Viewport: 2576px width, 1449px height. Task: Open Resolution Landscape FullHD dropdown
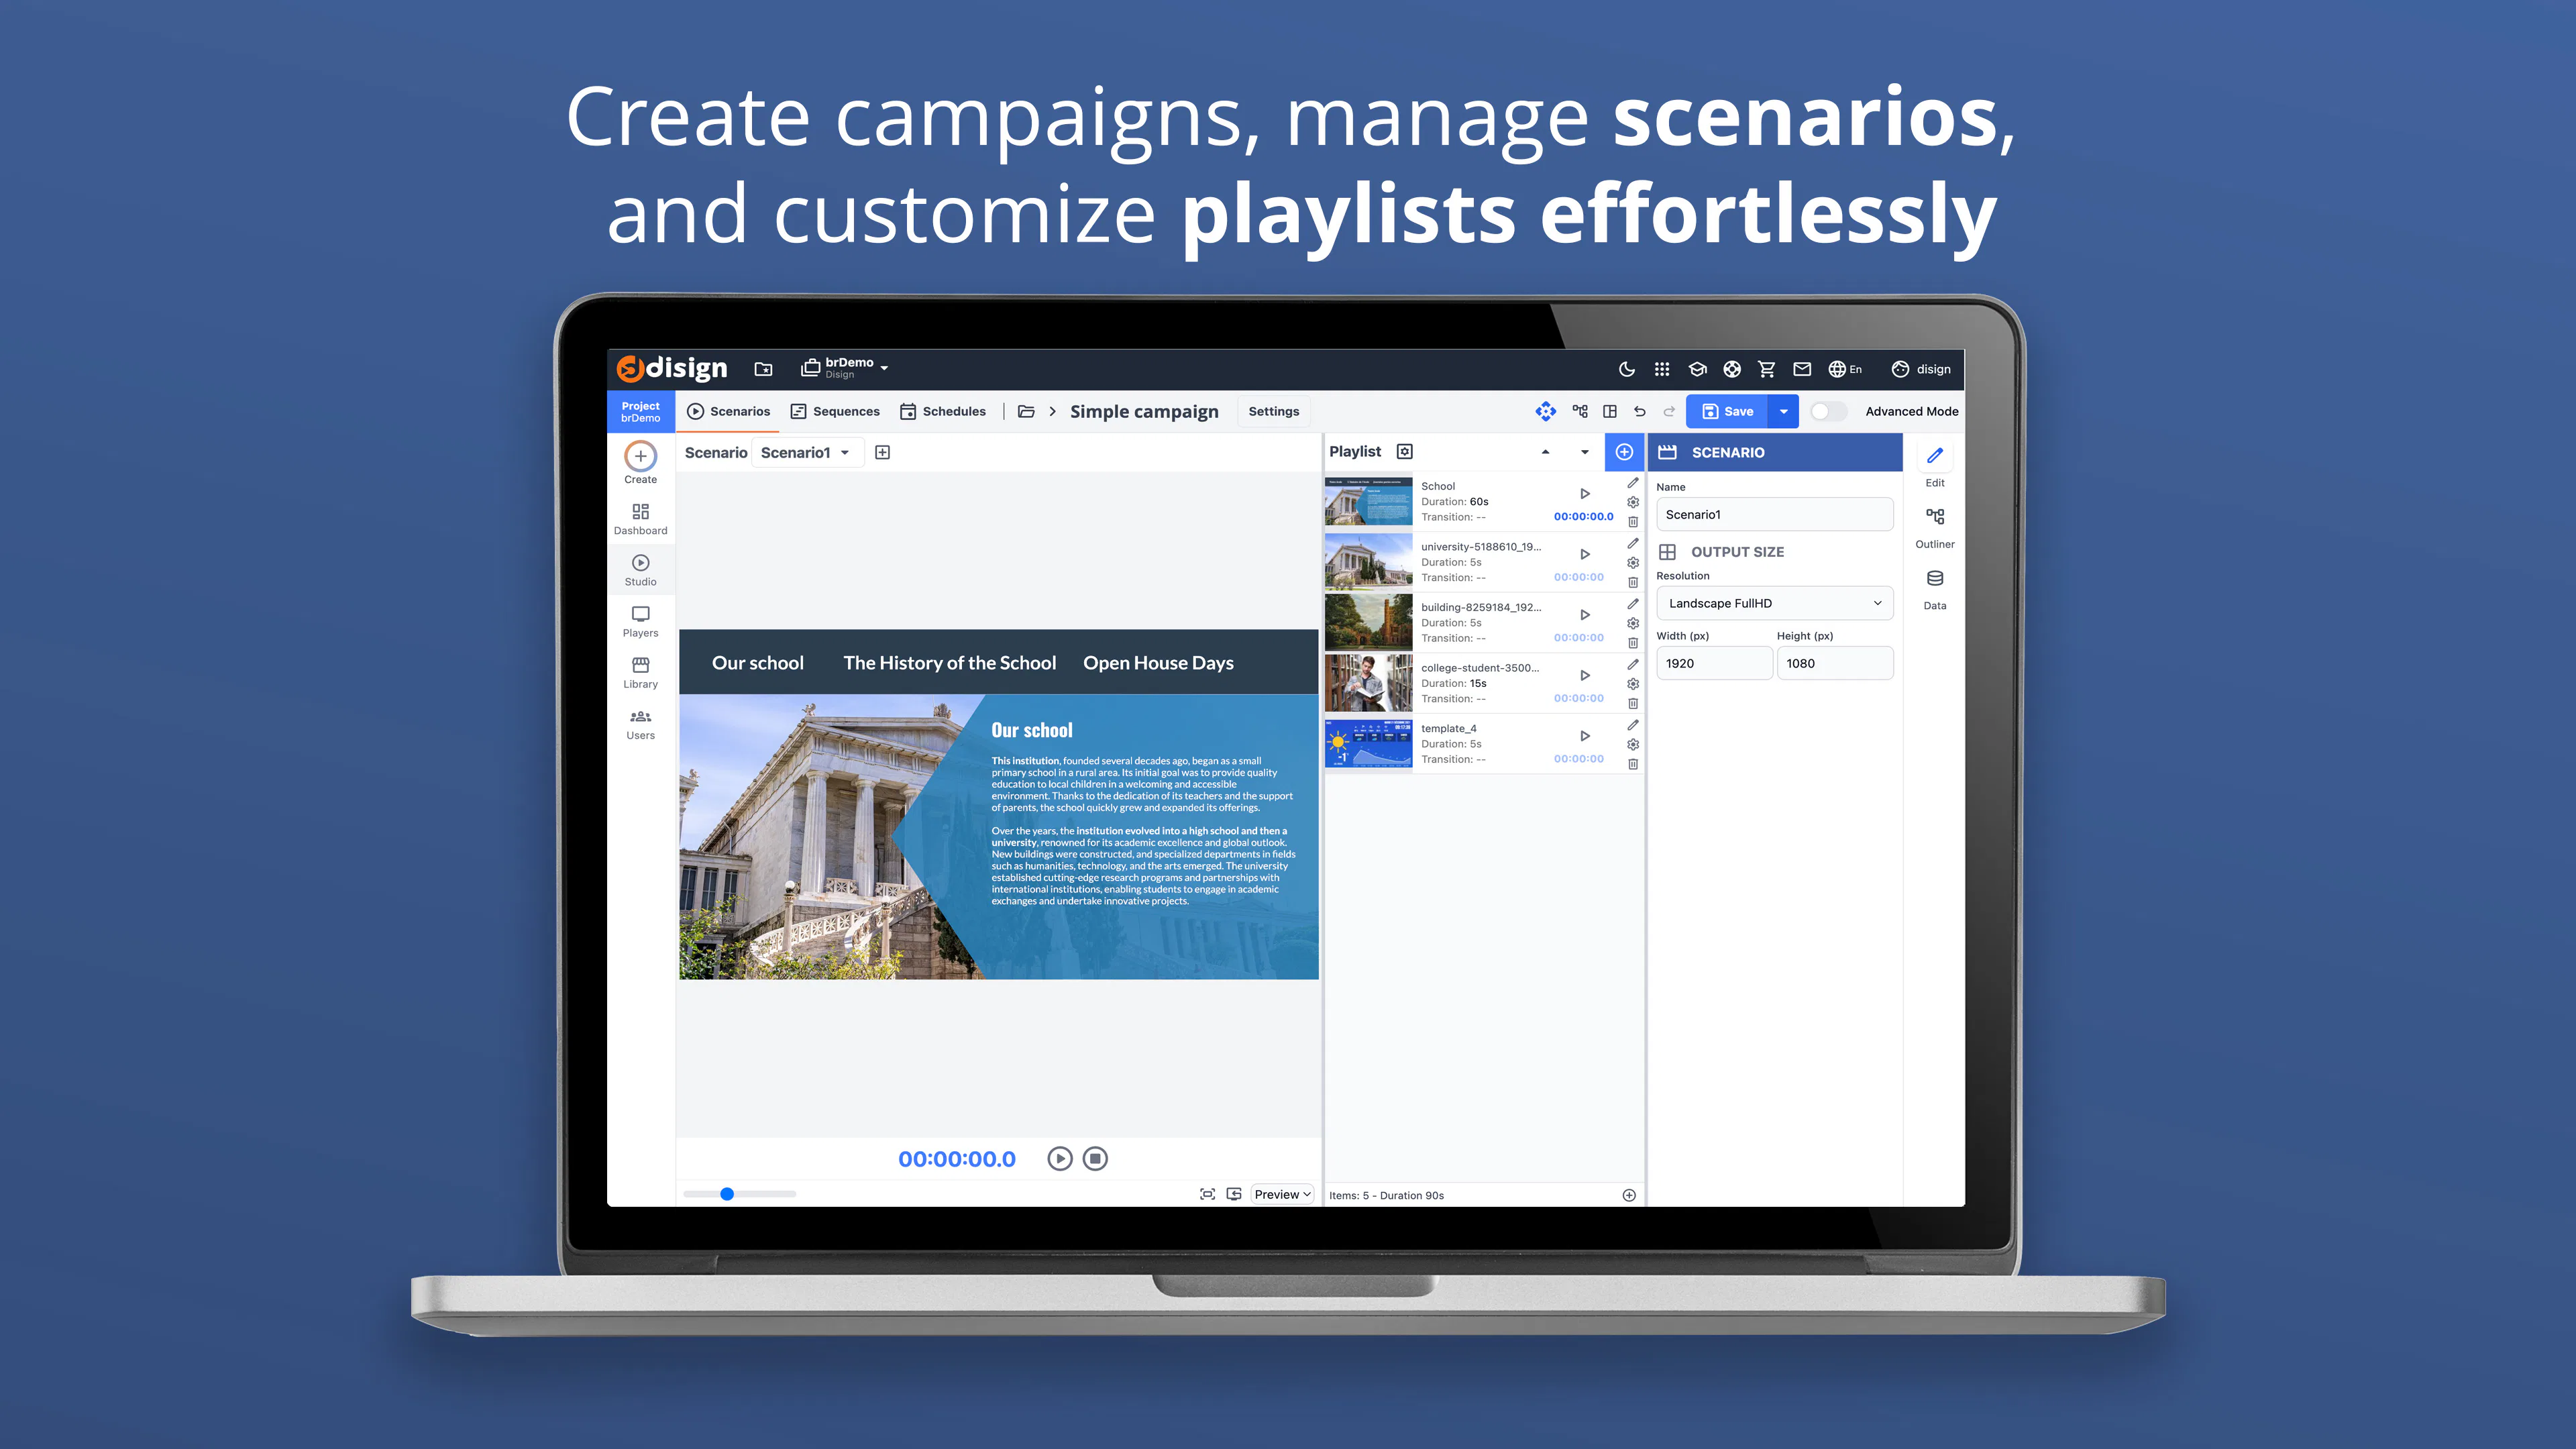pyautogui.click(x=1774, y=603)
